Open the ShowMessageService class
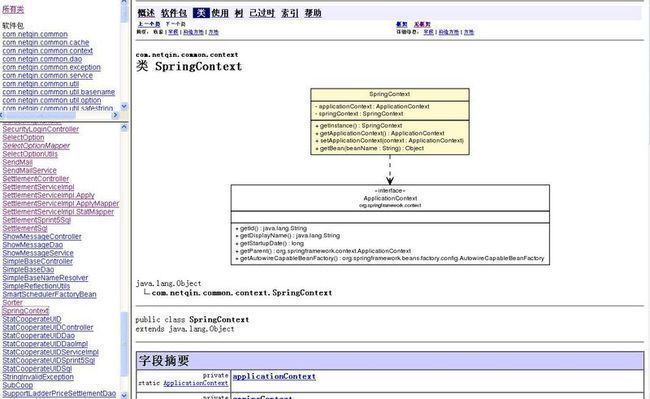This screenshot has width=650, height=399. coord(38,254)
